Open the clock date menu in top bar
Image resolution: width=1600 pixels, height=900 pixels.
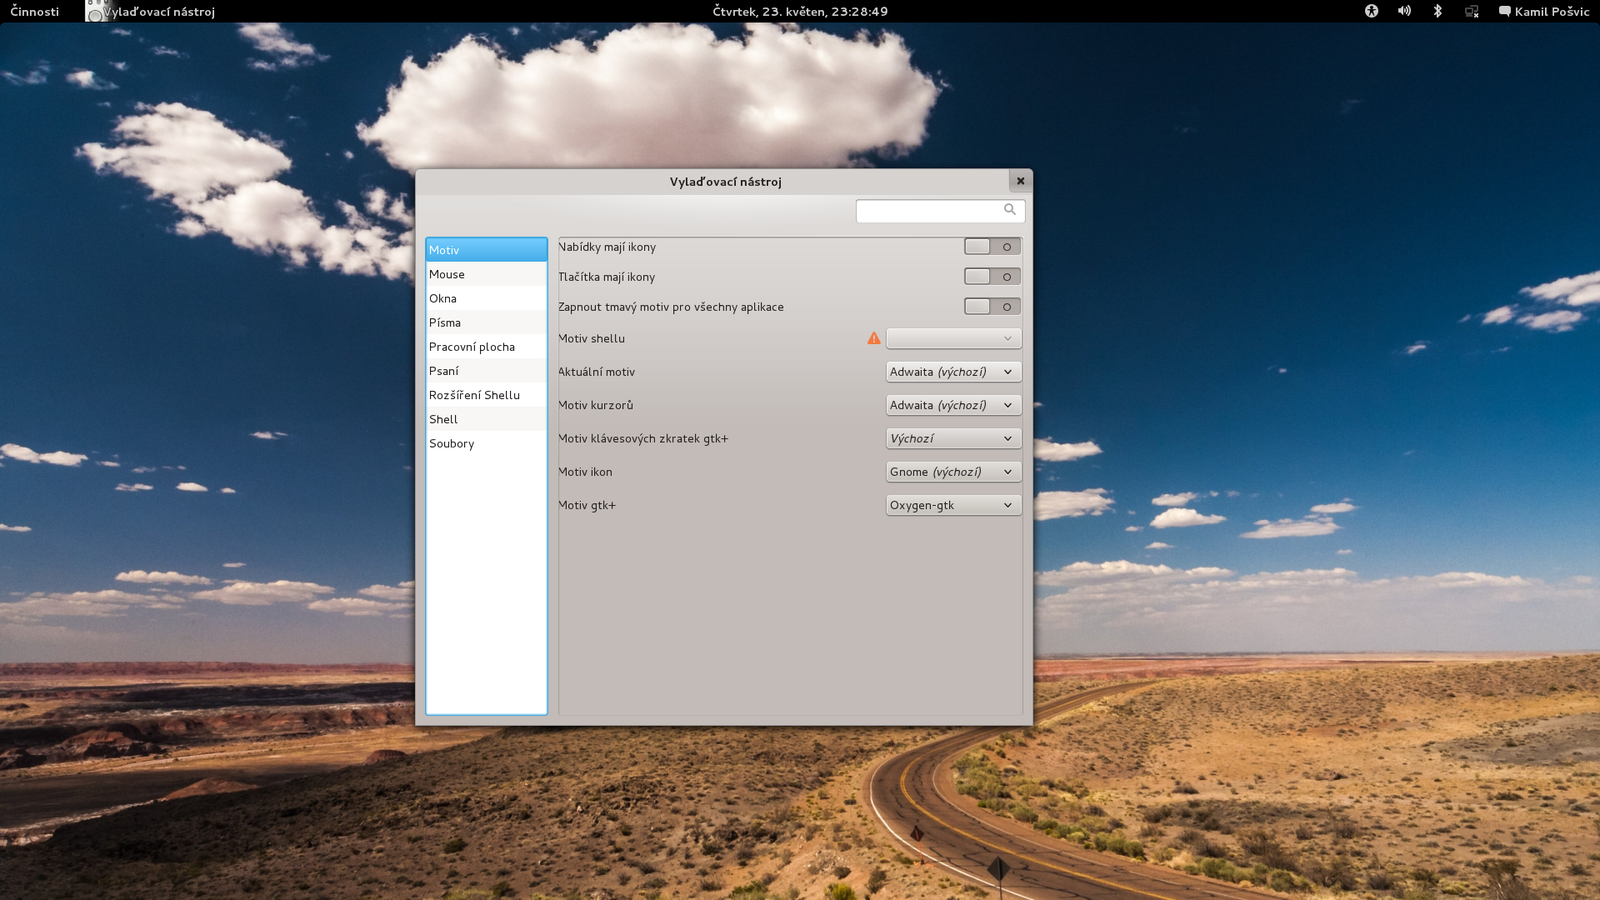800,11
